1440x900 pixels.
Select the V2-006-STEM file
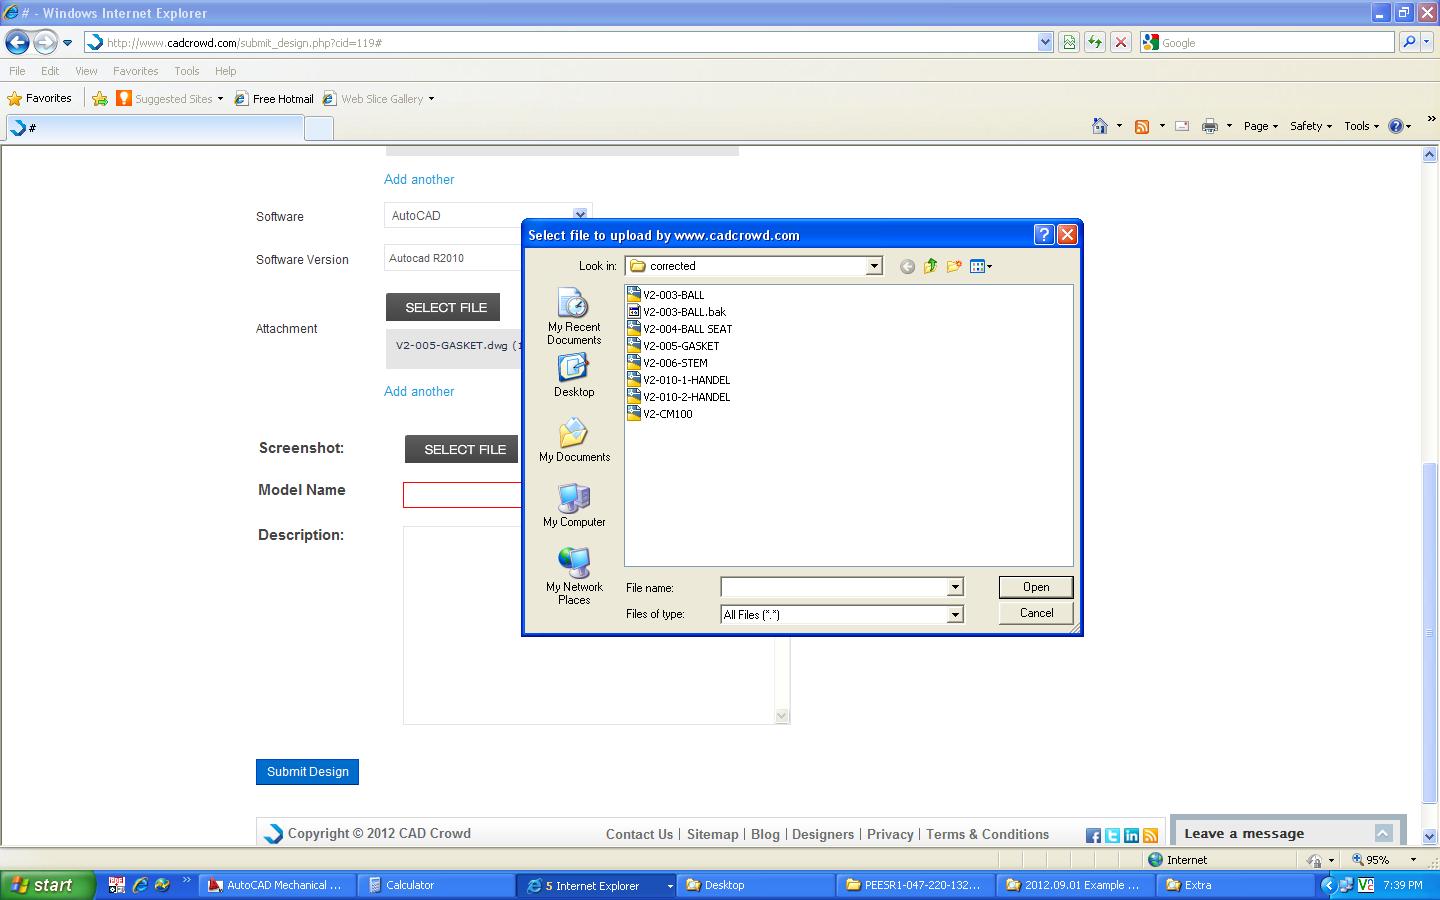[x=675, y=363]
